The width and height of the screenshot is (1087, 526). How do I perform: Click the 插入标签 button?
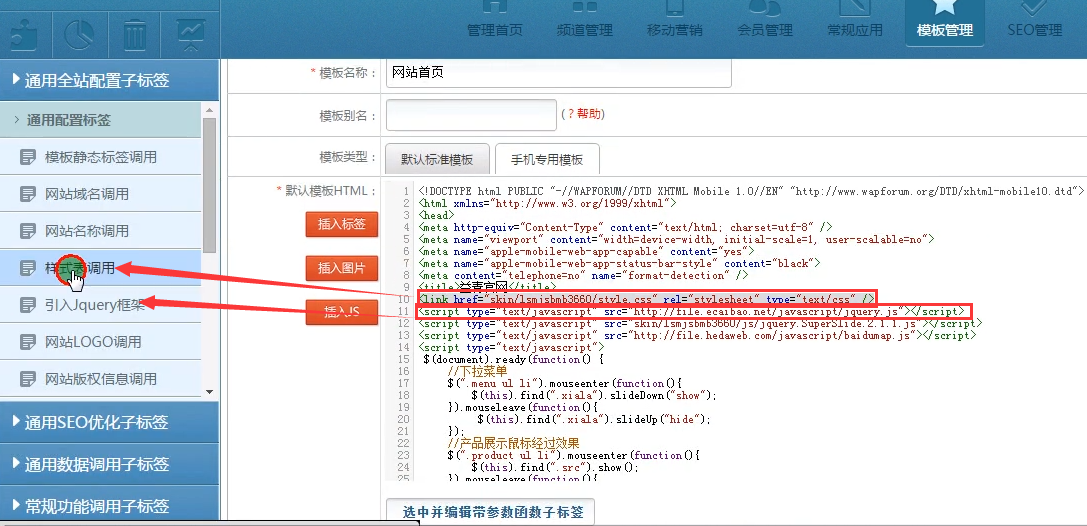[x=341, y=224]
